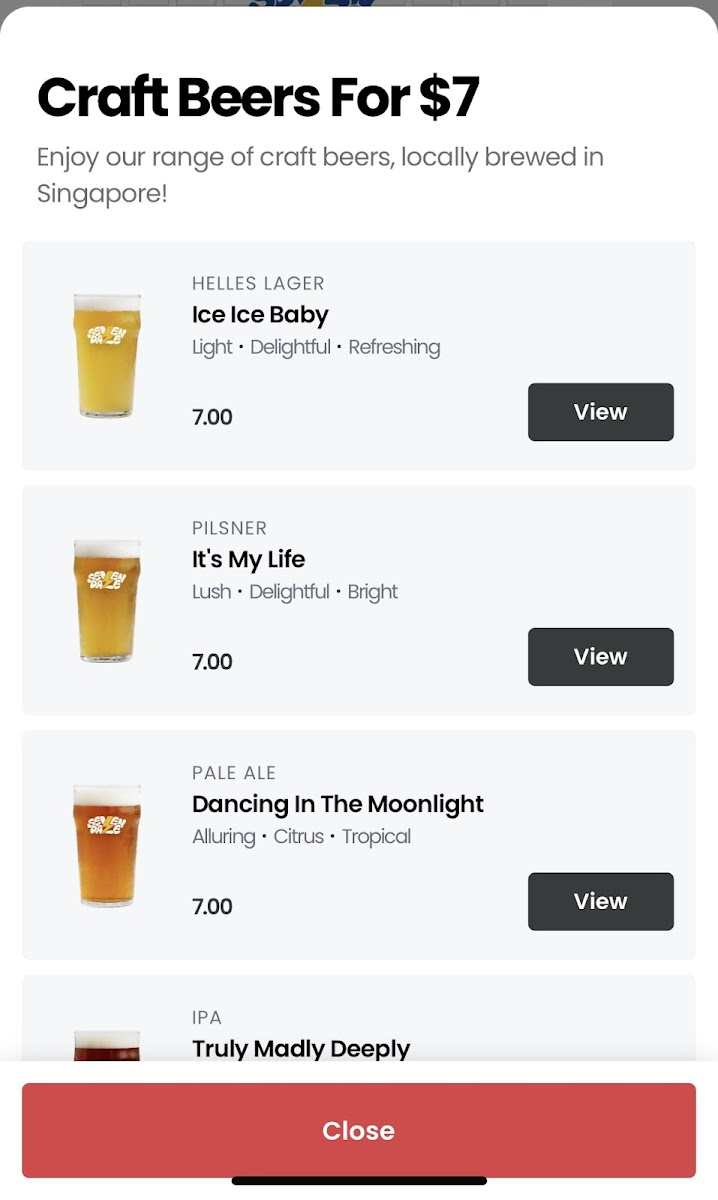The width and height of the screenshot is (718, 1200).
Task: Close the craft beers popup
Action: coord(358,1130)
